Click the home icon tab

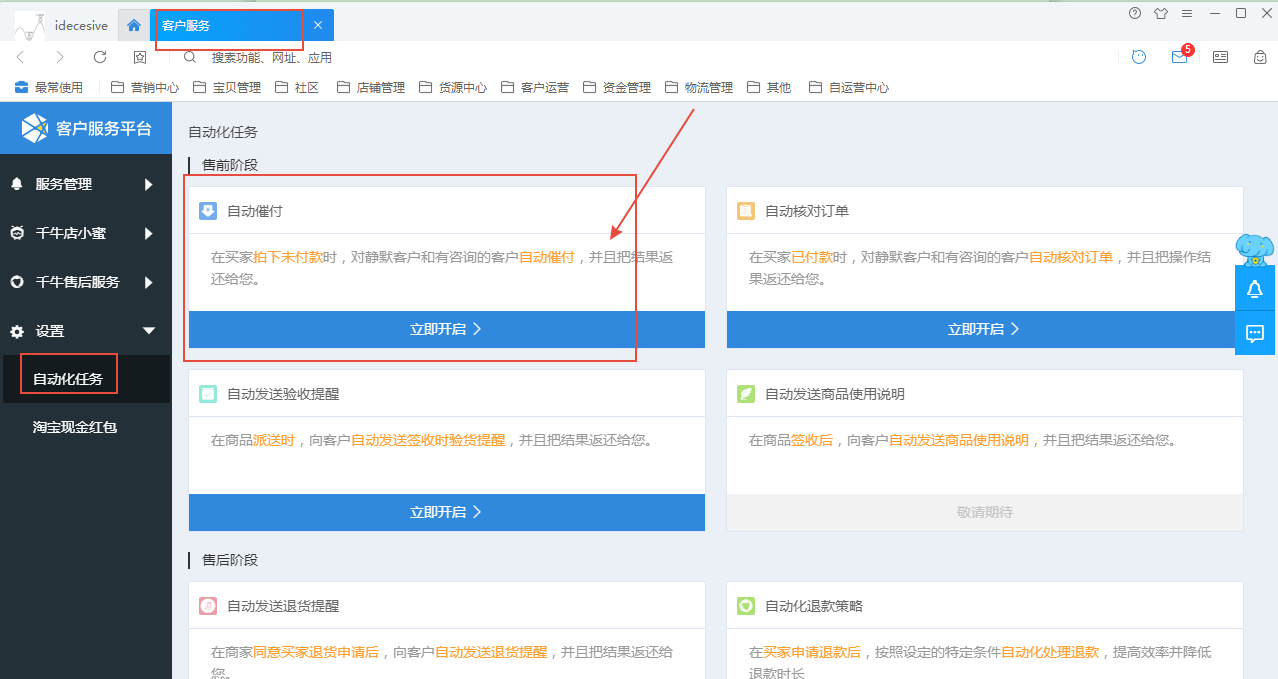tap(134, 25)
